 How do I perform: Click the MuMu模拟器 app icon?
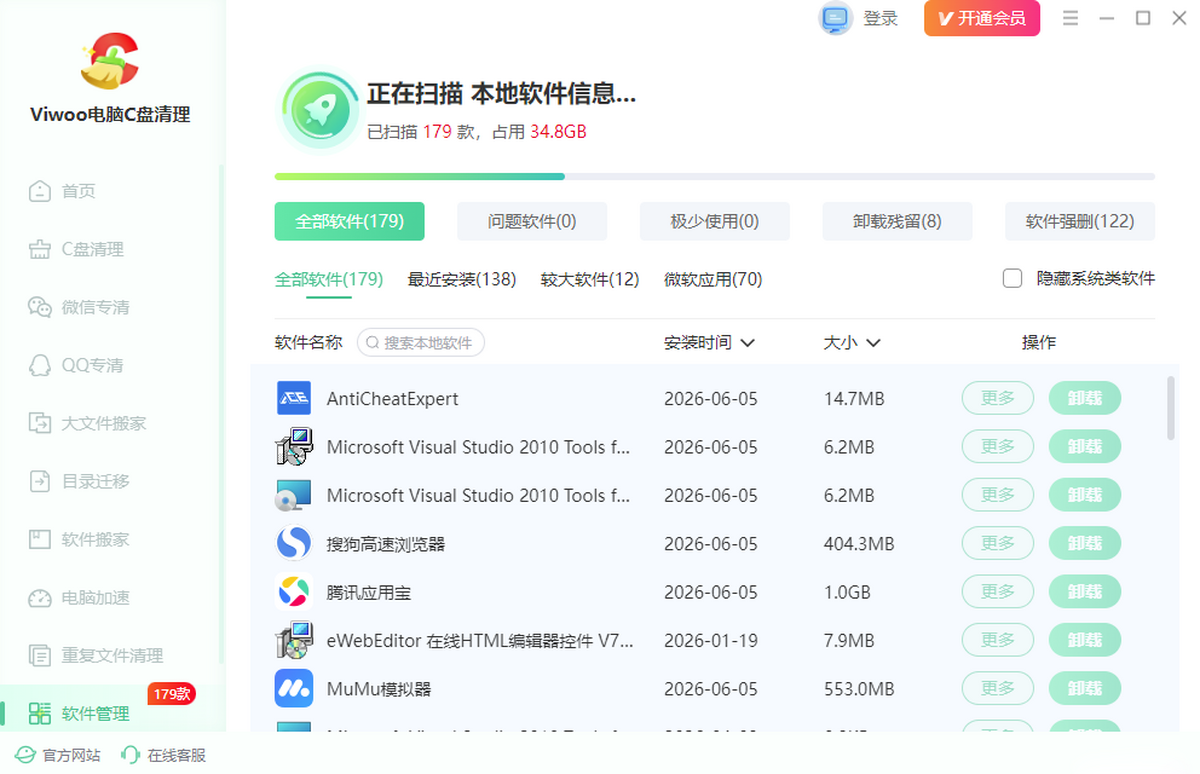[x=294, y=689]
